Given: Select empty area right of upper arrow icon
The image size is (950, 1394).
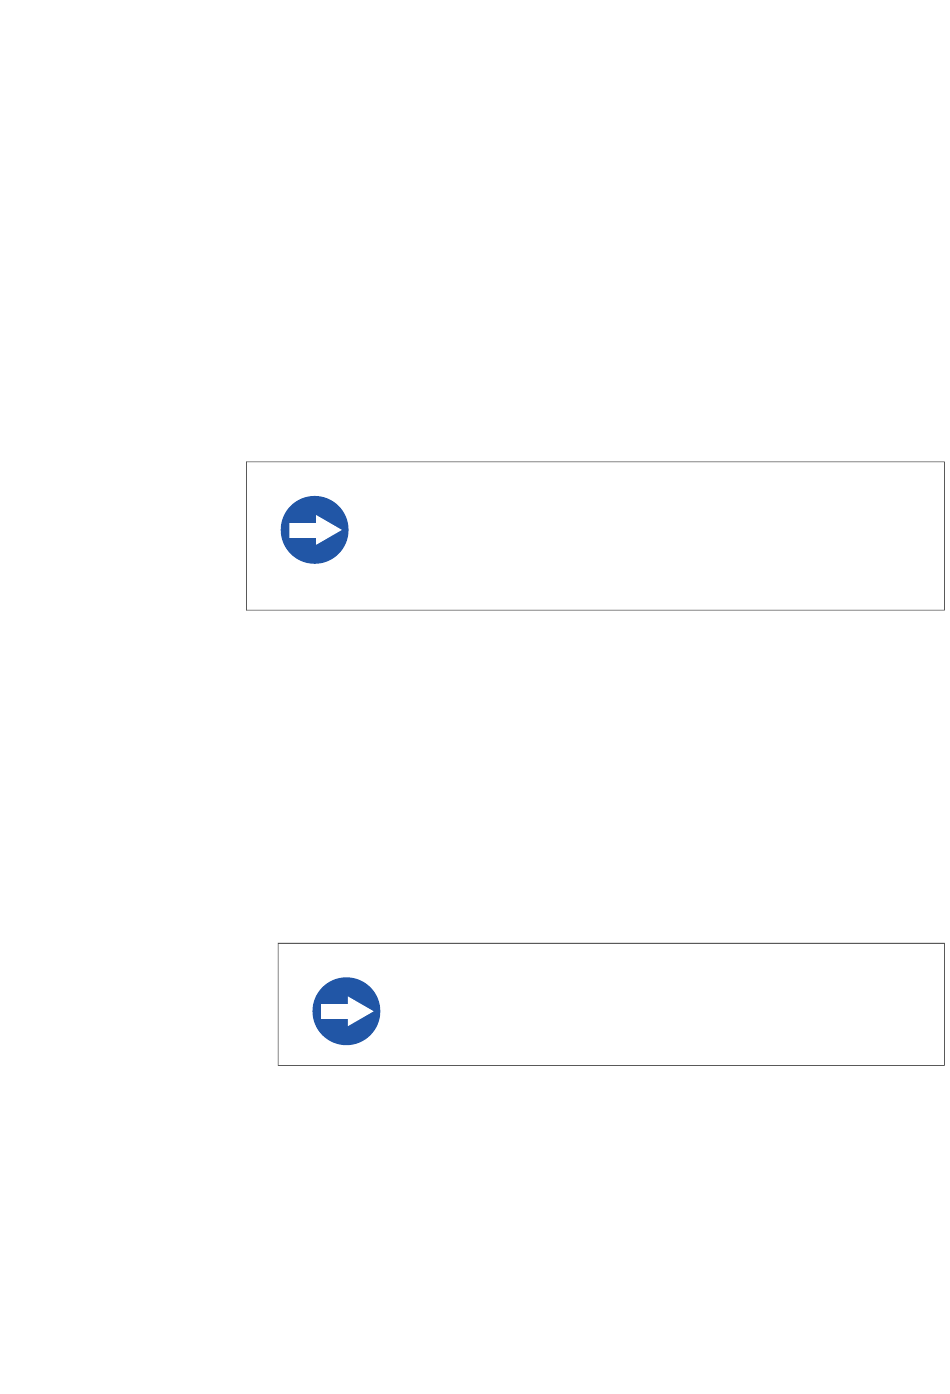Looking at the screenshot, I should [x=650, y=536].
